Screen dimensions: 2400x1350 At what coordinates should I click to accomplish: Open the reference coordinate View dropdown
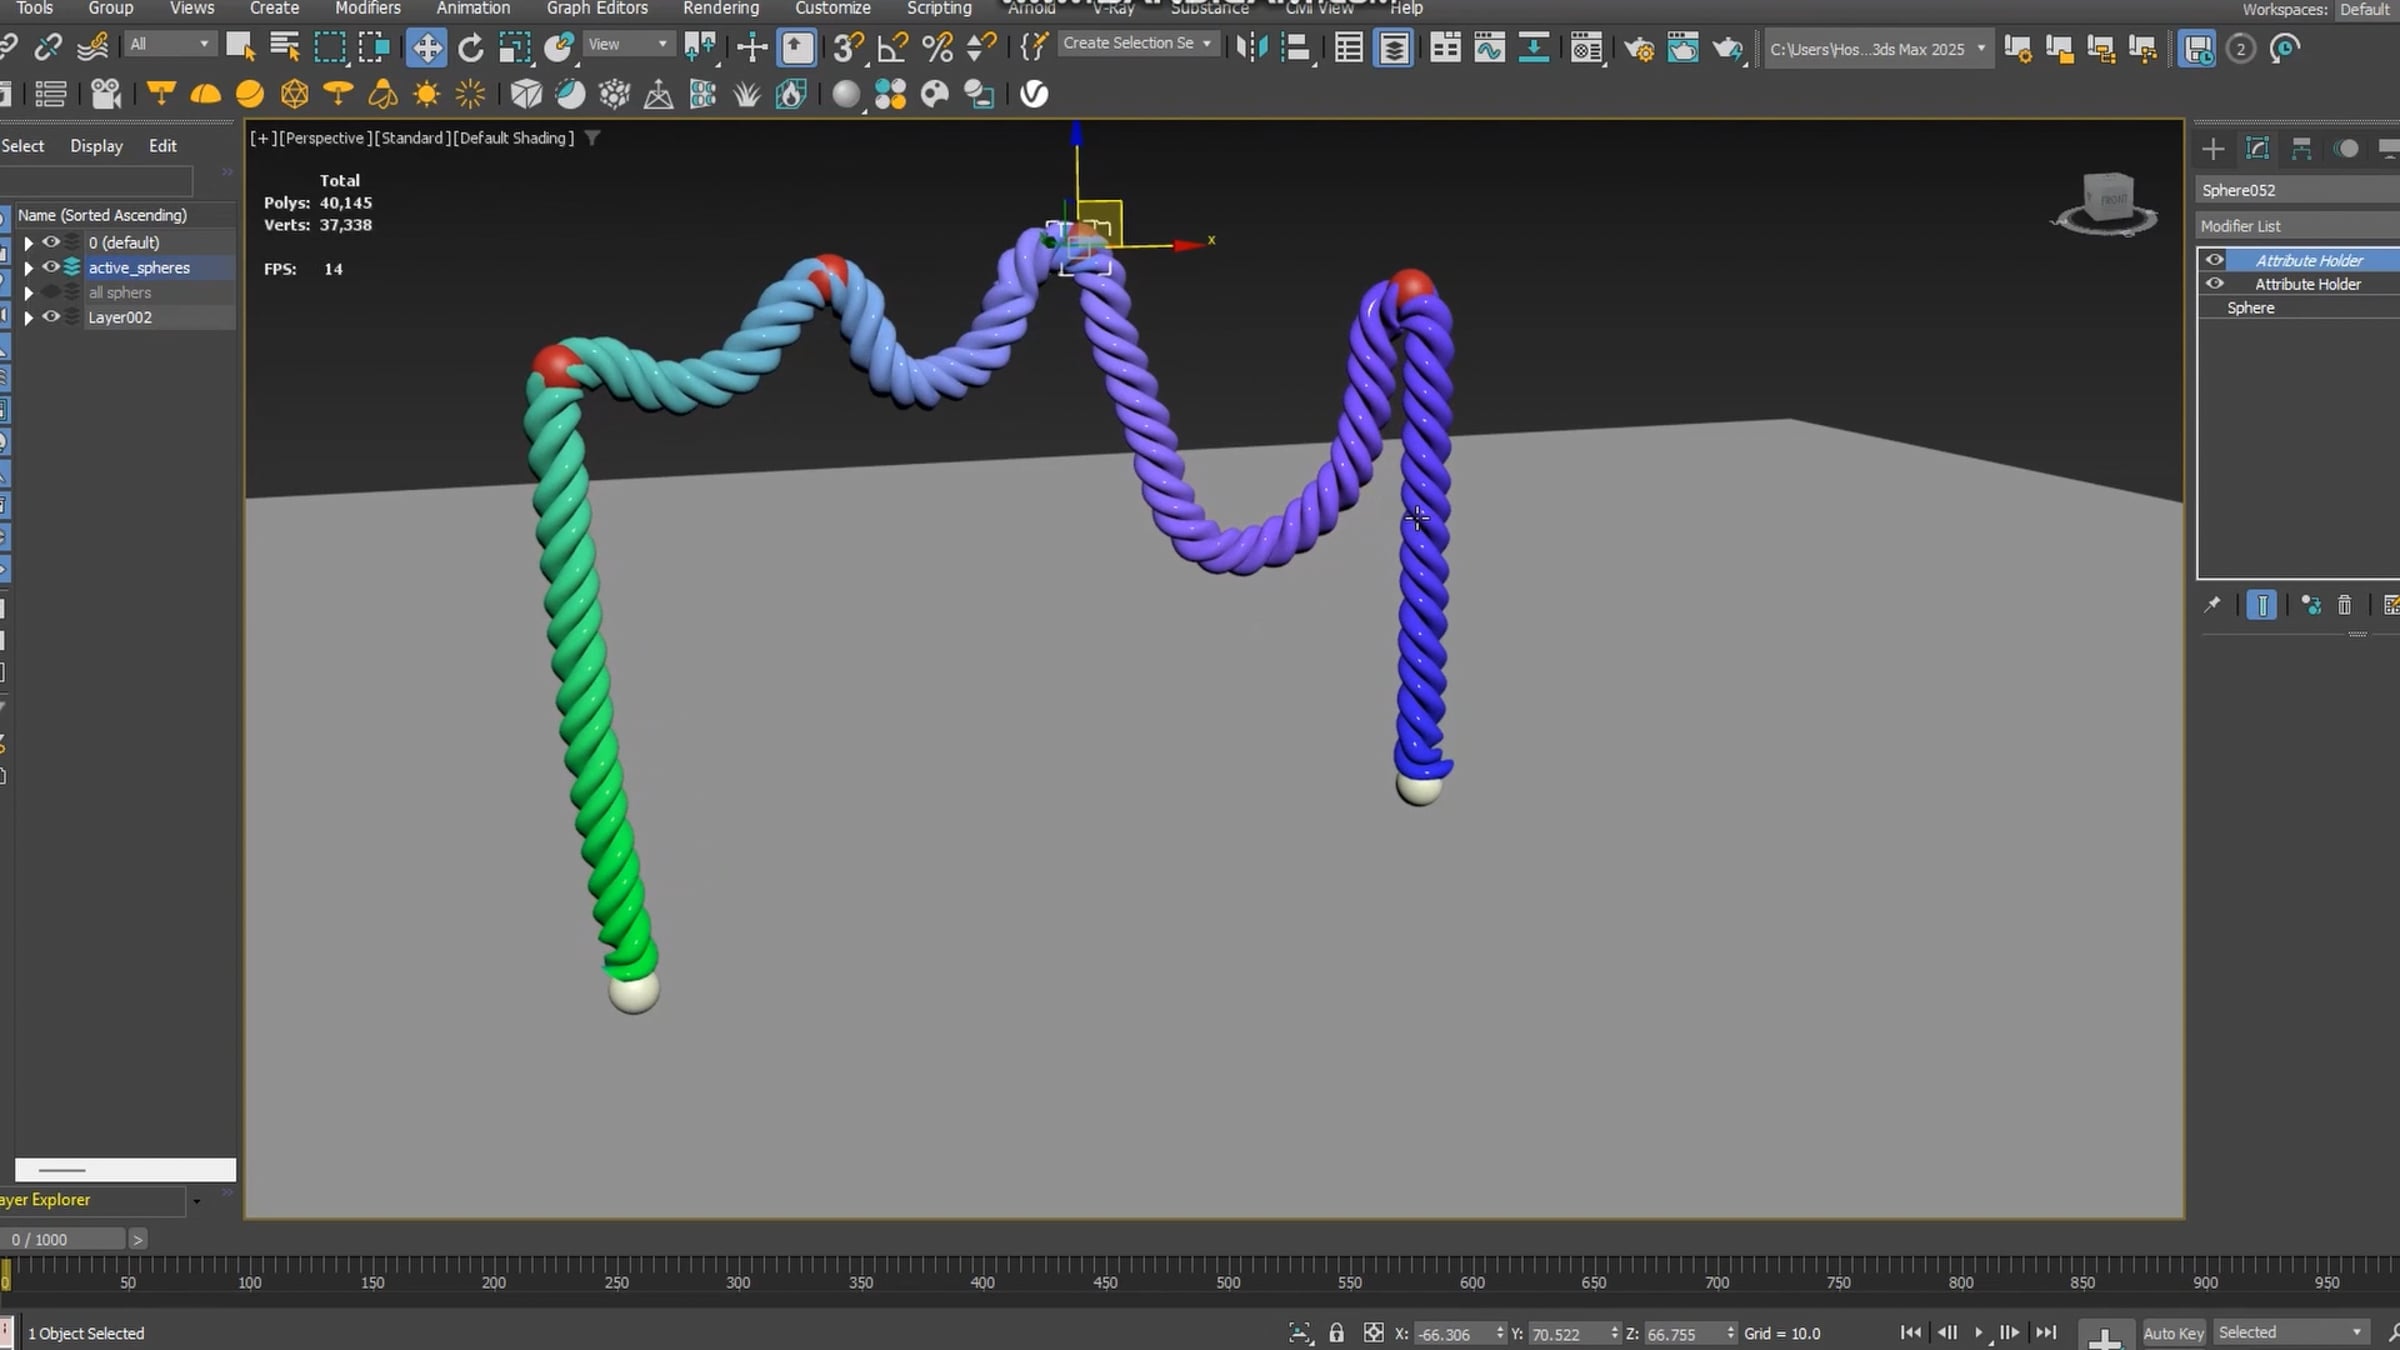tap(627, 44)
